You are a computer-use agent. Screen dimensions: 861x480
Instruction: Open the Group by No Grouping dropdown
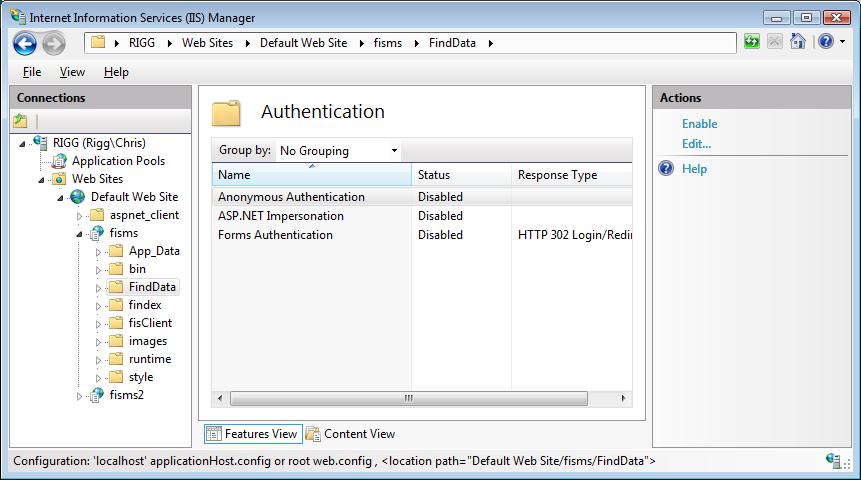pyautogui.click(x=338, y=150)
